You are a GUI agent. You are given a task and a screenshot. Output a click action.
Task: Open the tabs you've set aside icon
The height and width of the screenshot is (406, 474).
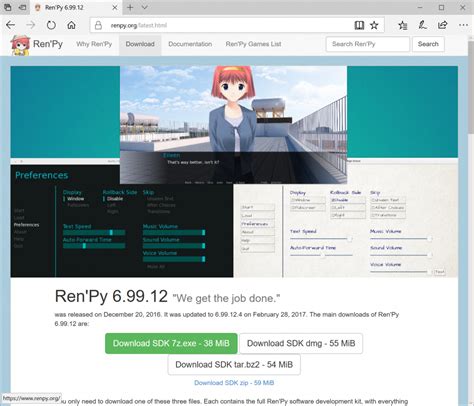pos(8,7)
